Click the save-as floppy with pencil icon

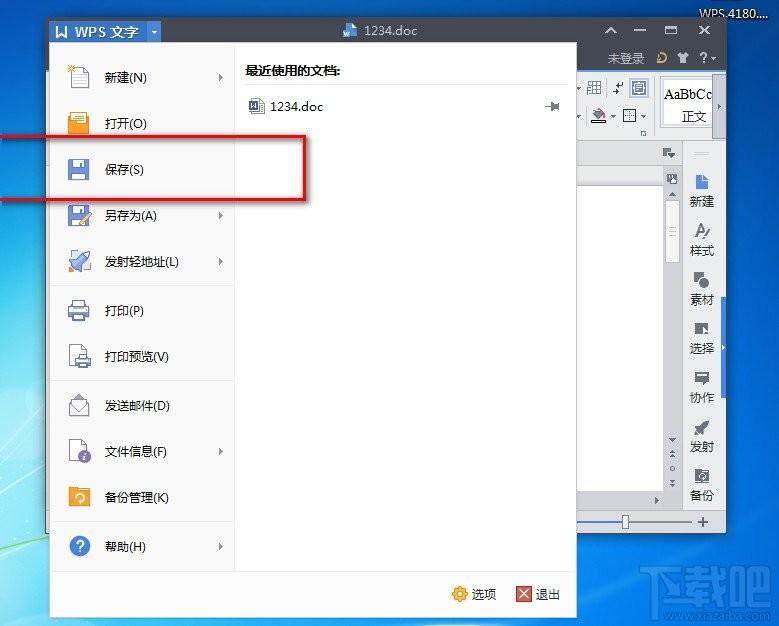coord(79,216)
